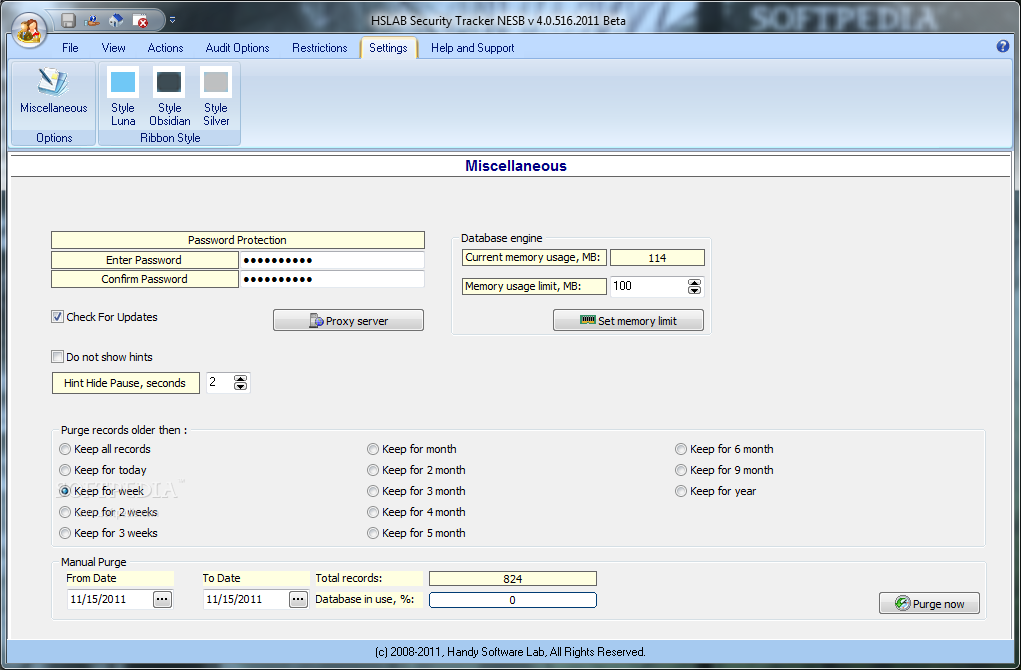Click the Handy Software Lab copyright text
Screen dimensions: 1021x670
[510, 652]
